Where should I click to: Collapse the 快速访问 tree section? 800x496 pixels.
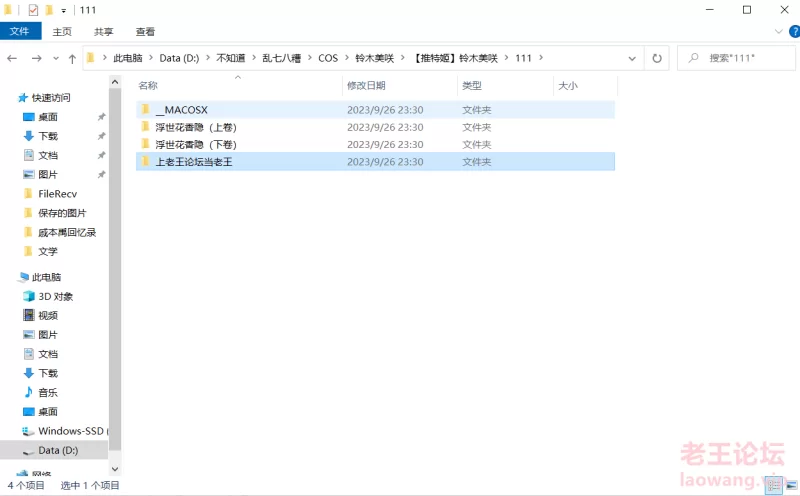coord(9,98)
